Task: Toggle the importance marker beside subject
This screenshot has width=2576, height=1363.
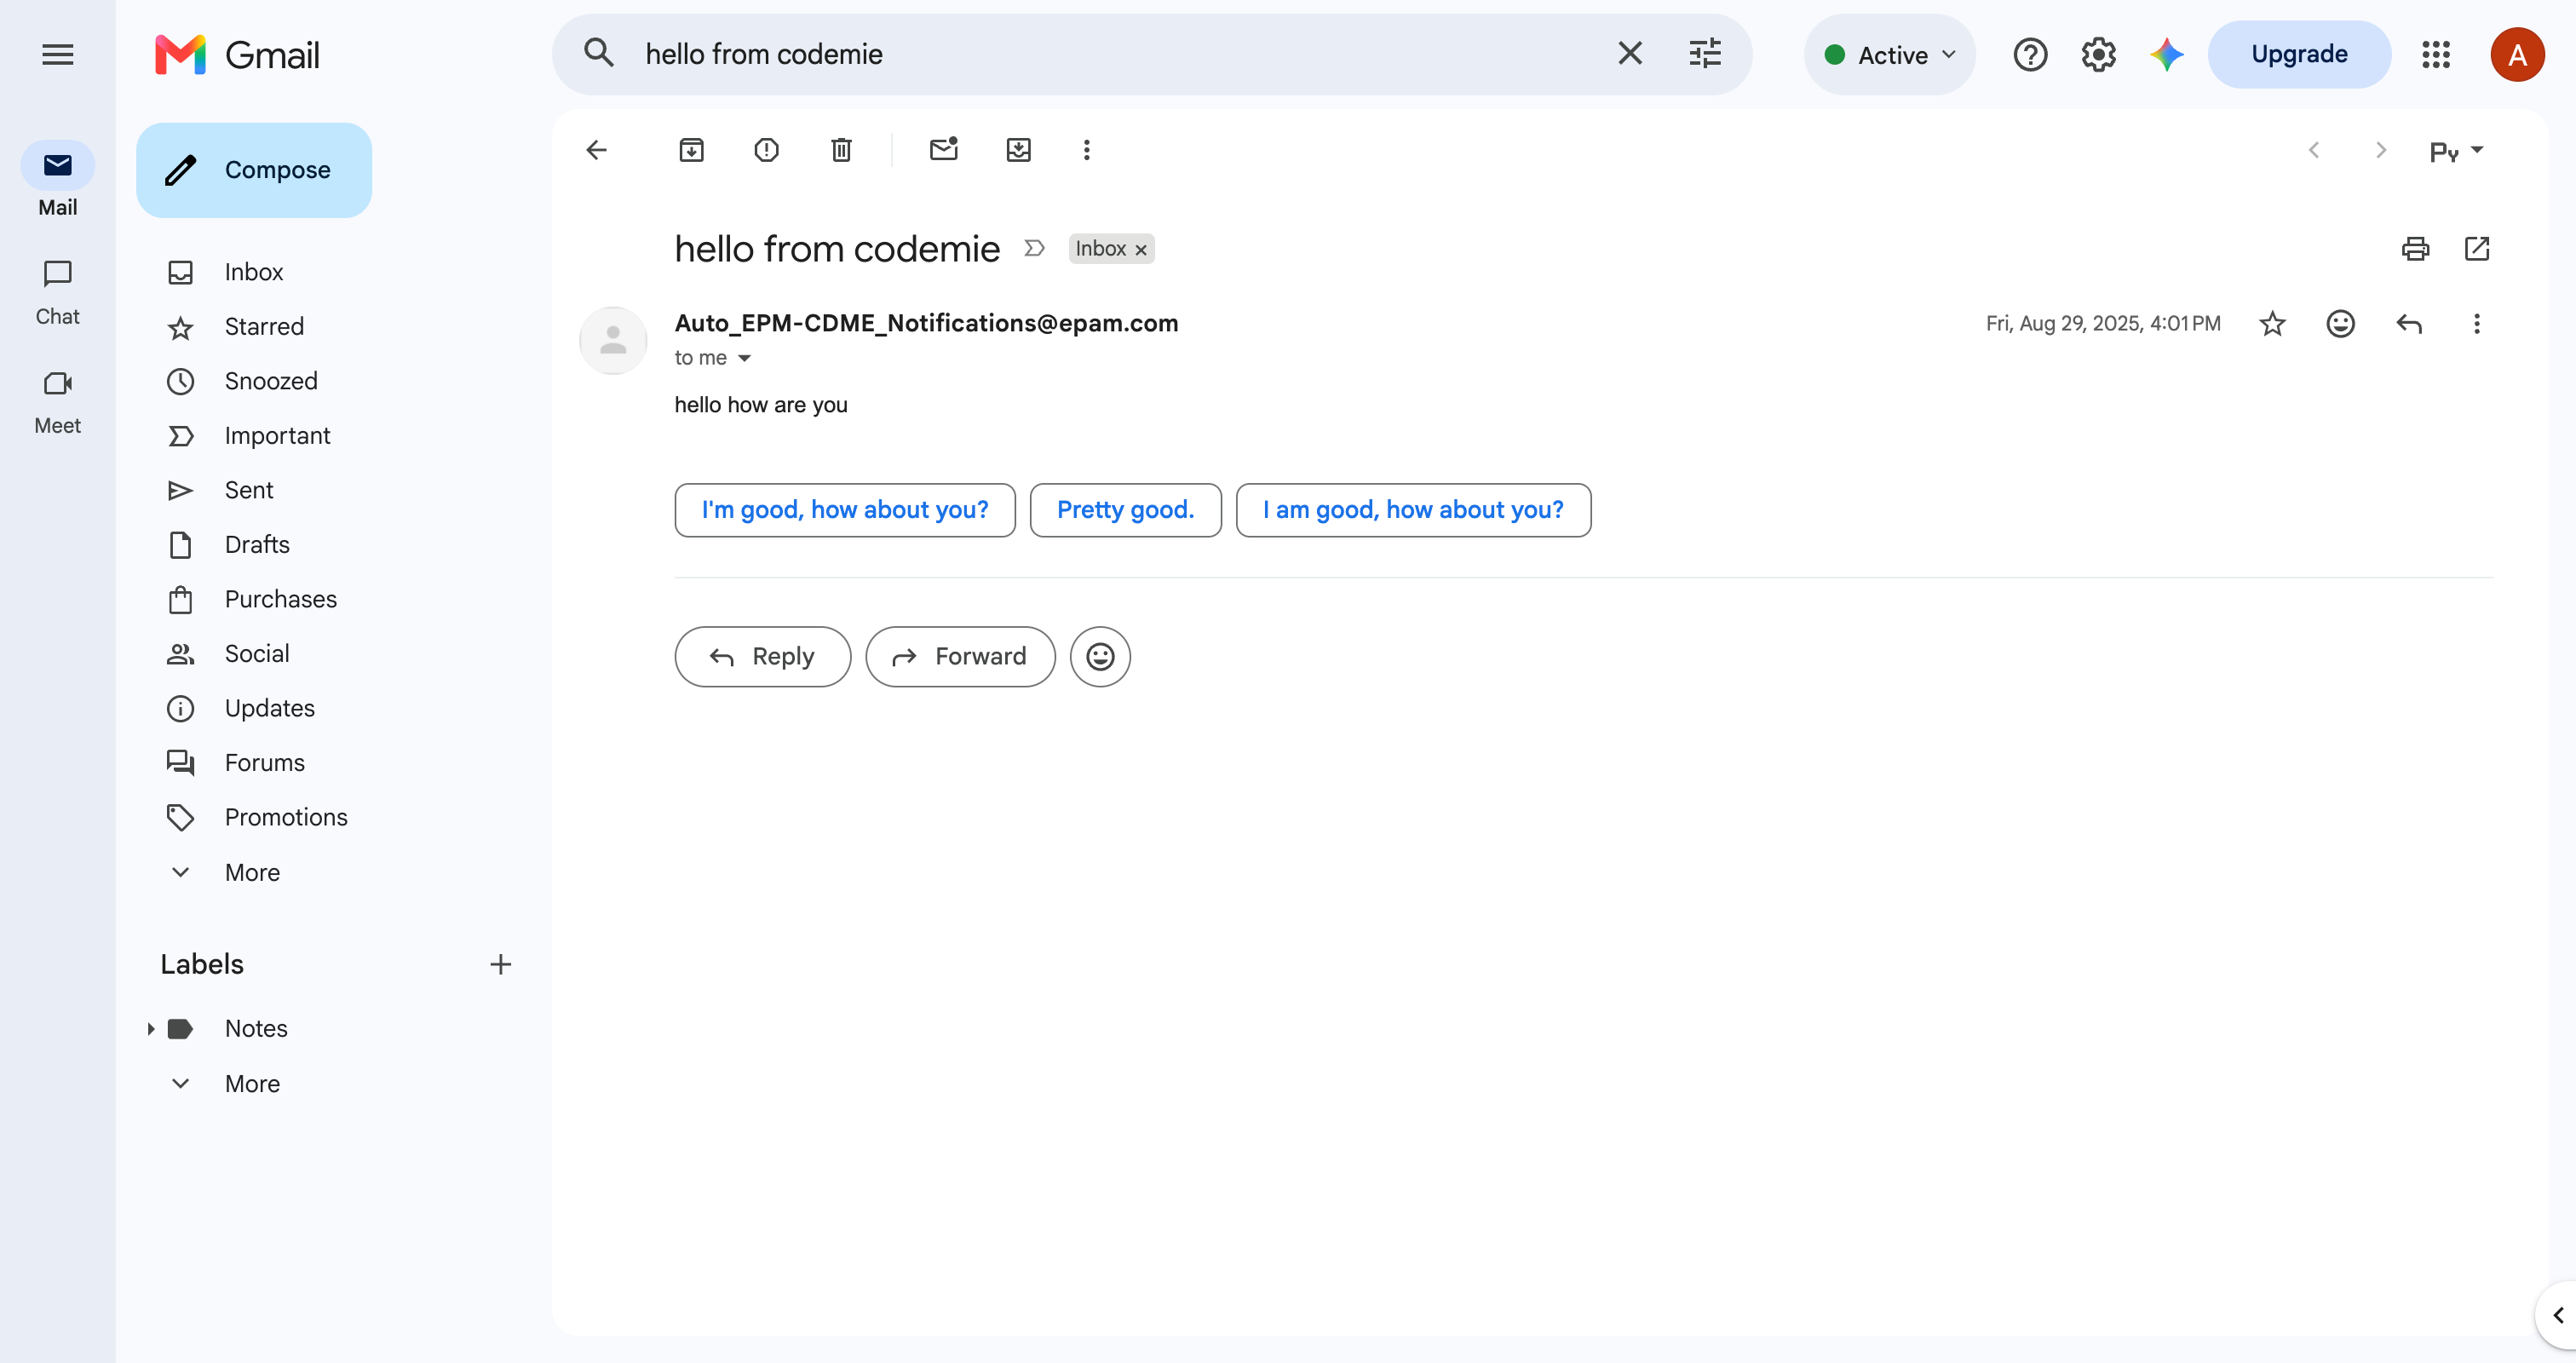Action: [1034, 248]
